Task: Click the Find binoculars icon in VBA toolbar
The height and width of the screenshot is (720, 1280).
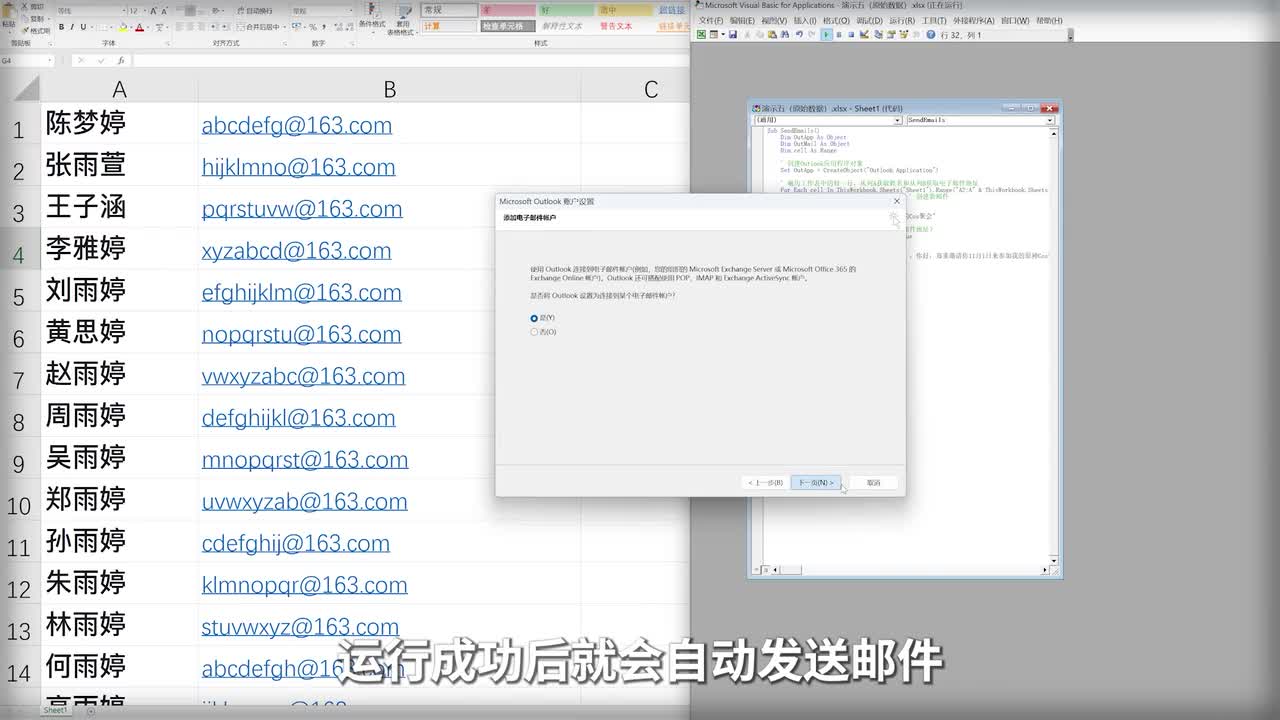Action: coord(785,35)
